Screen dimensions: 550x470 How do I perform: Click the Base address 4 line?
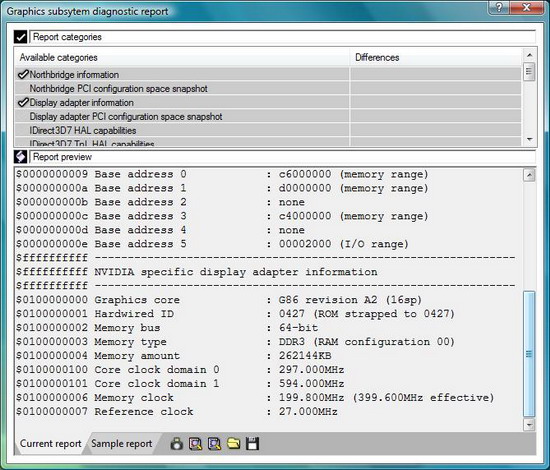pos(160,230)
